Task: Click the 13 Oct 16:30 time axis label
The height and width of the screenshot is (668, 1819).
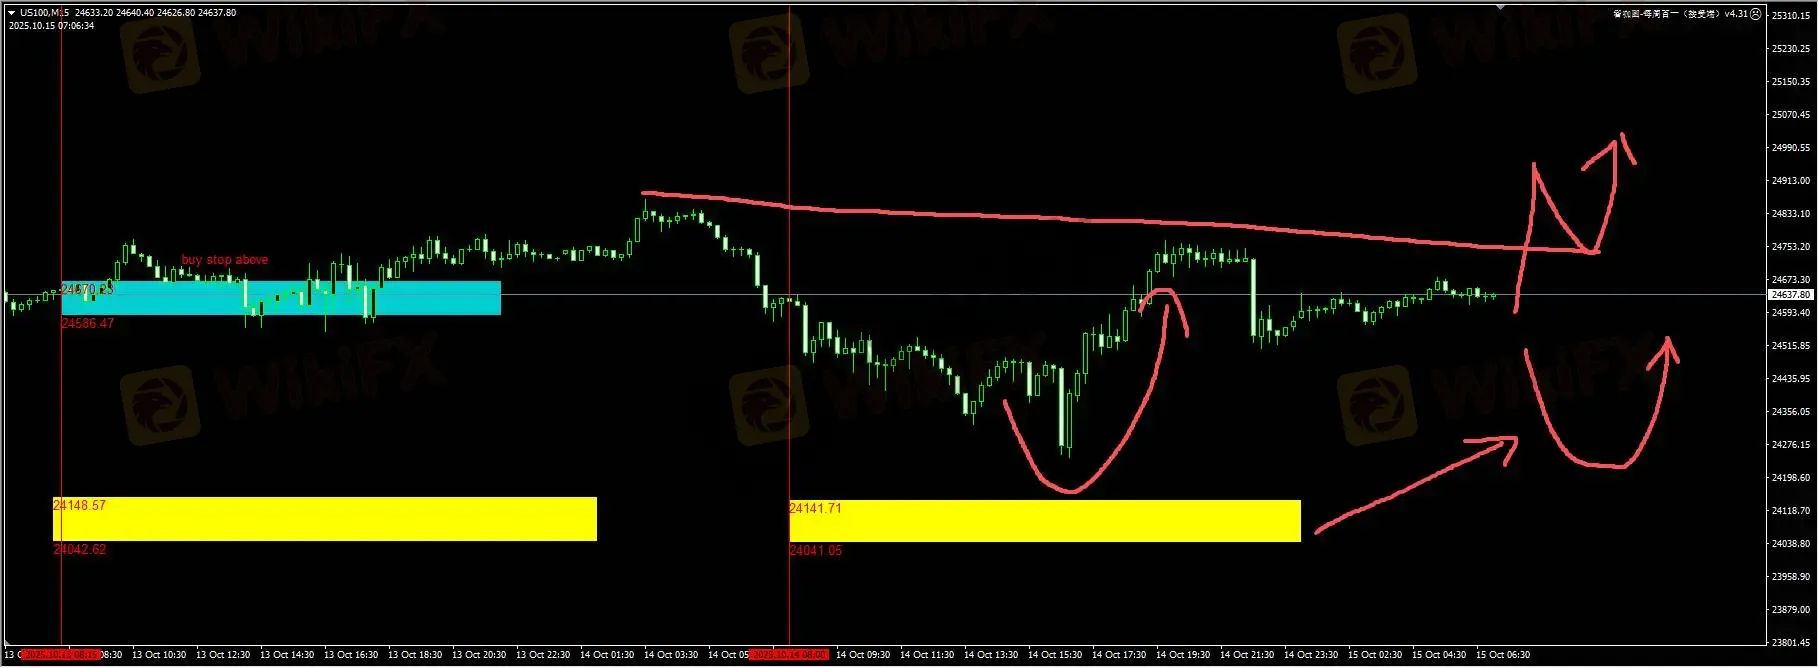Action: pos(351,655)
